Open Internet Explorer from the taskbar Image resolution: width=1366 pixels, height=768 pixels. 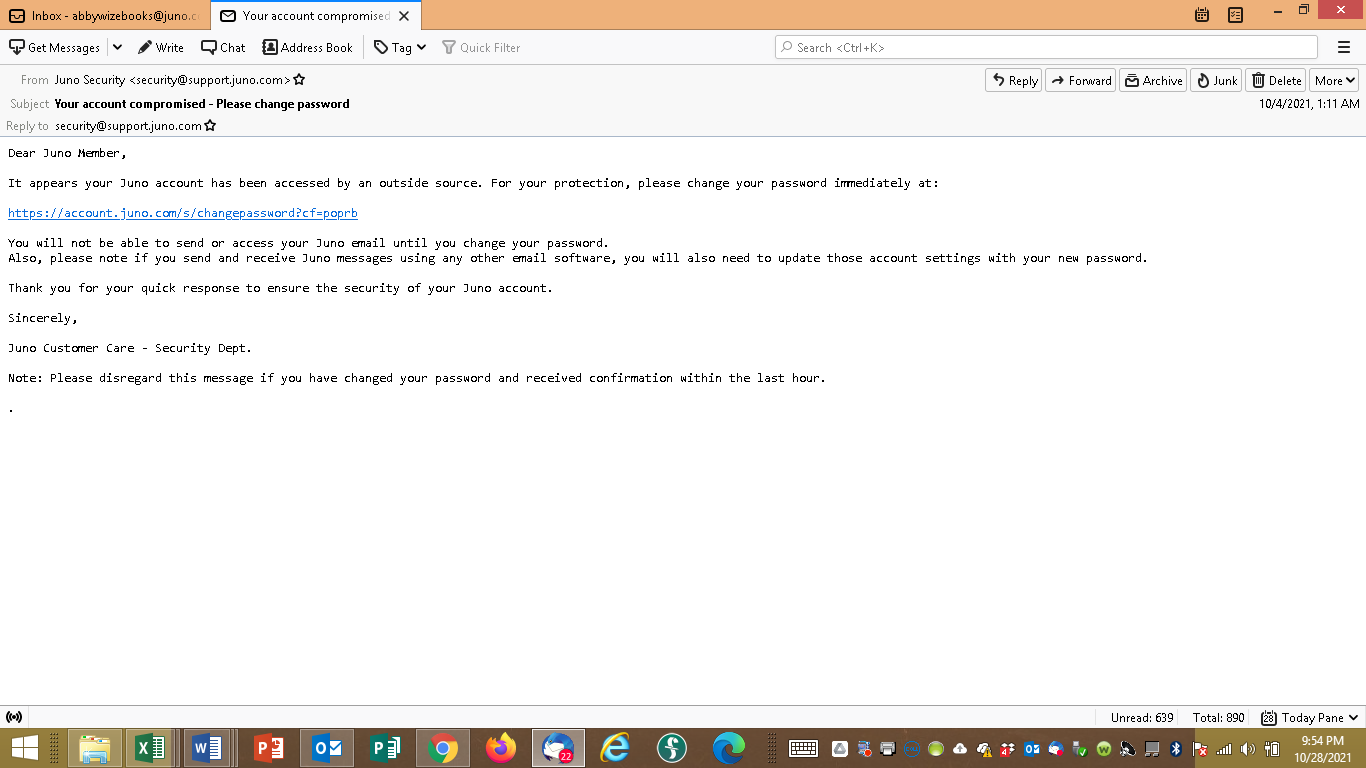615,748
